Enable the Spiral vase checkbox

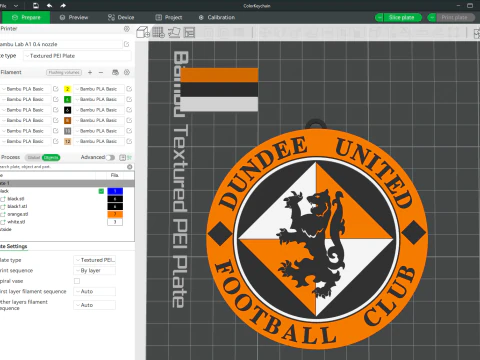(77, 281)
